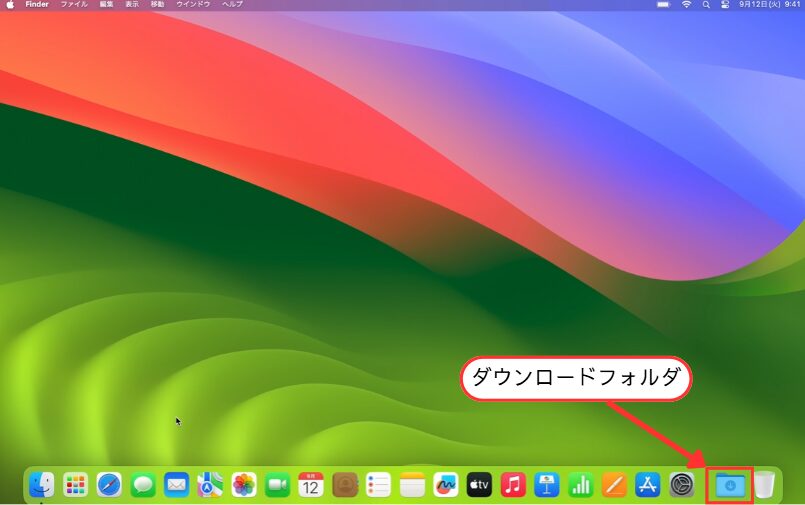Launch Safari from the Dock
This screenshot has width=805, height=505.
point(109,485)
